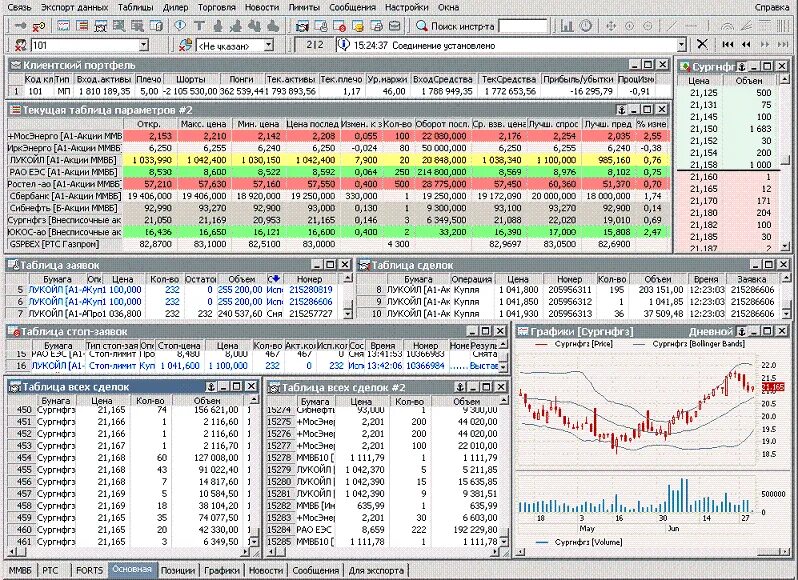
Task: Toggle anchor pin on Сургнфг quotes window
Action: tap(742, 67)
